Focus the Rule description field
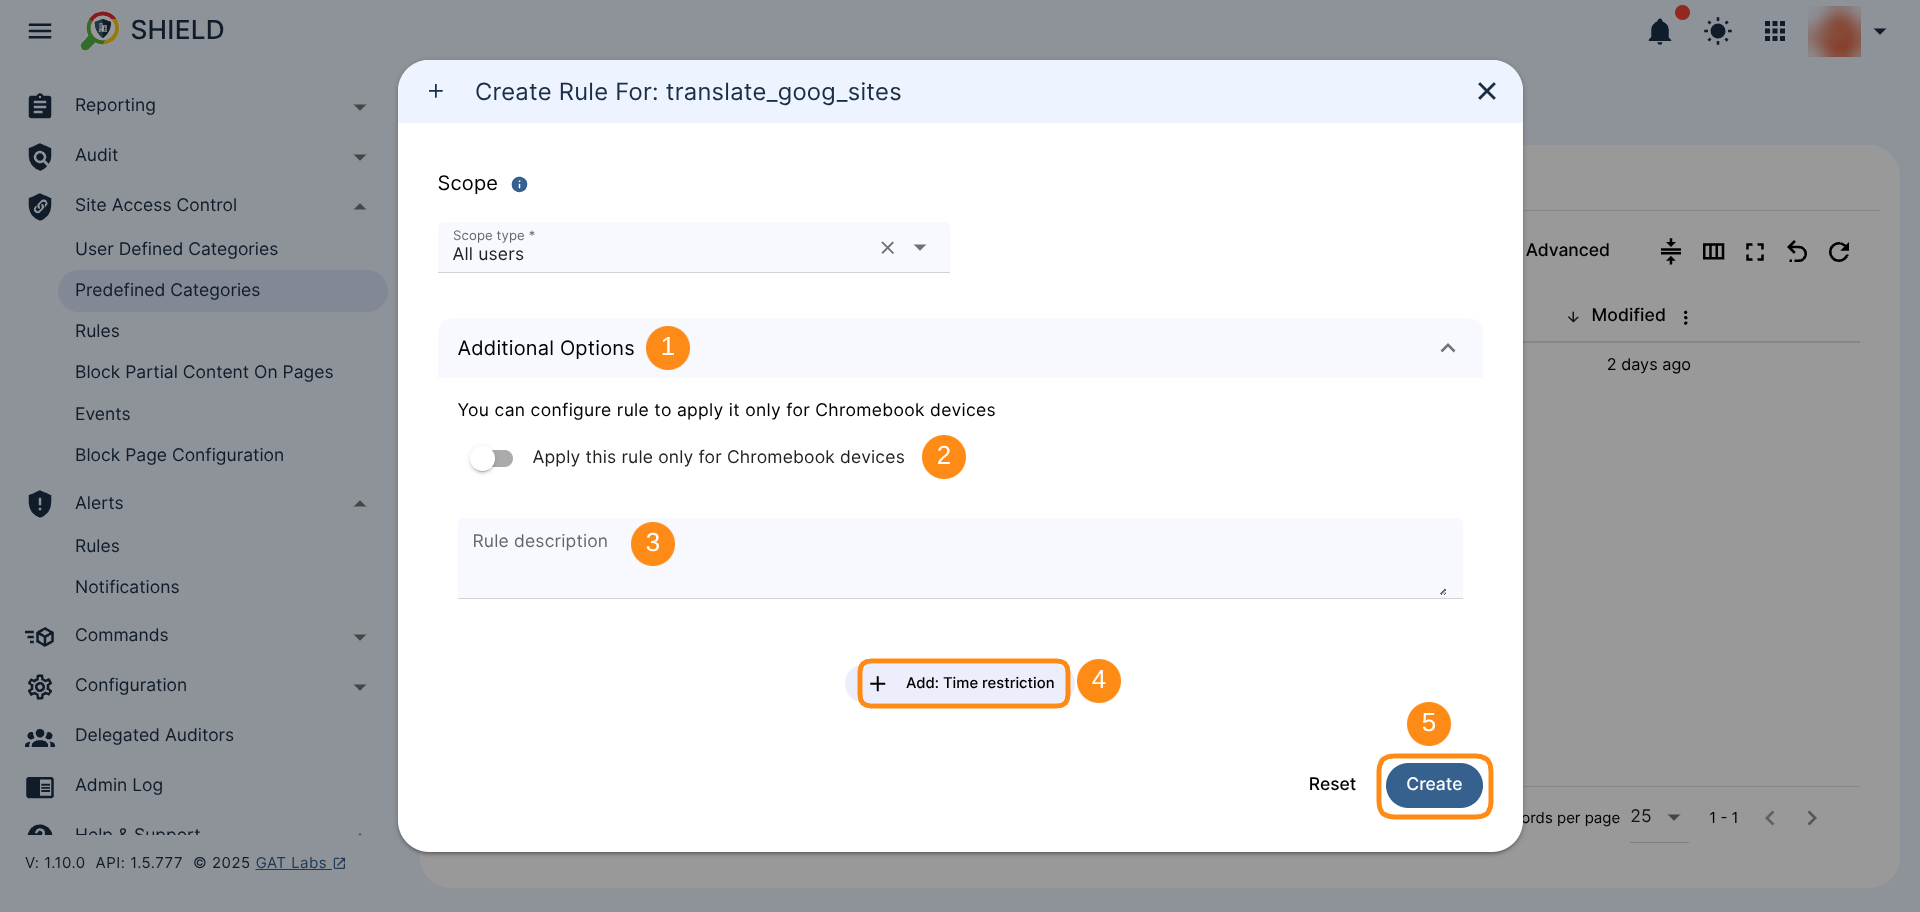The height and width of the screenshot is (912, 1920). pos(960,558)
